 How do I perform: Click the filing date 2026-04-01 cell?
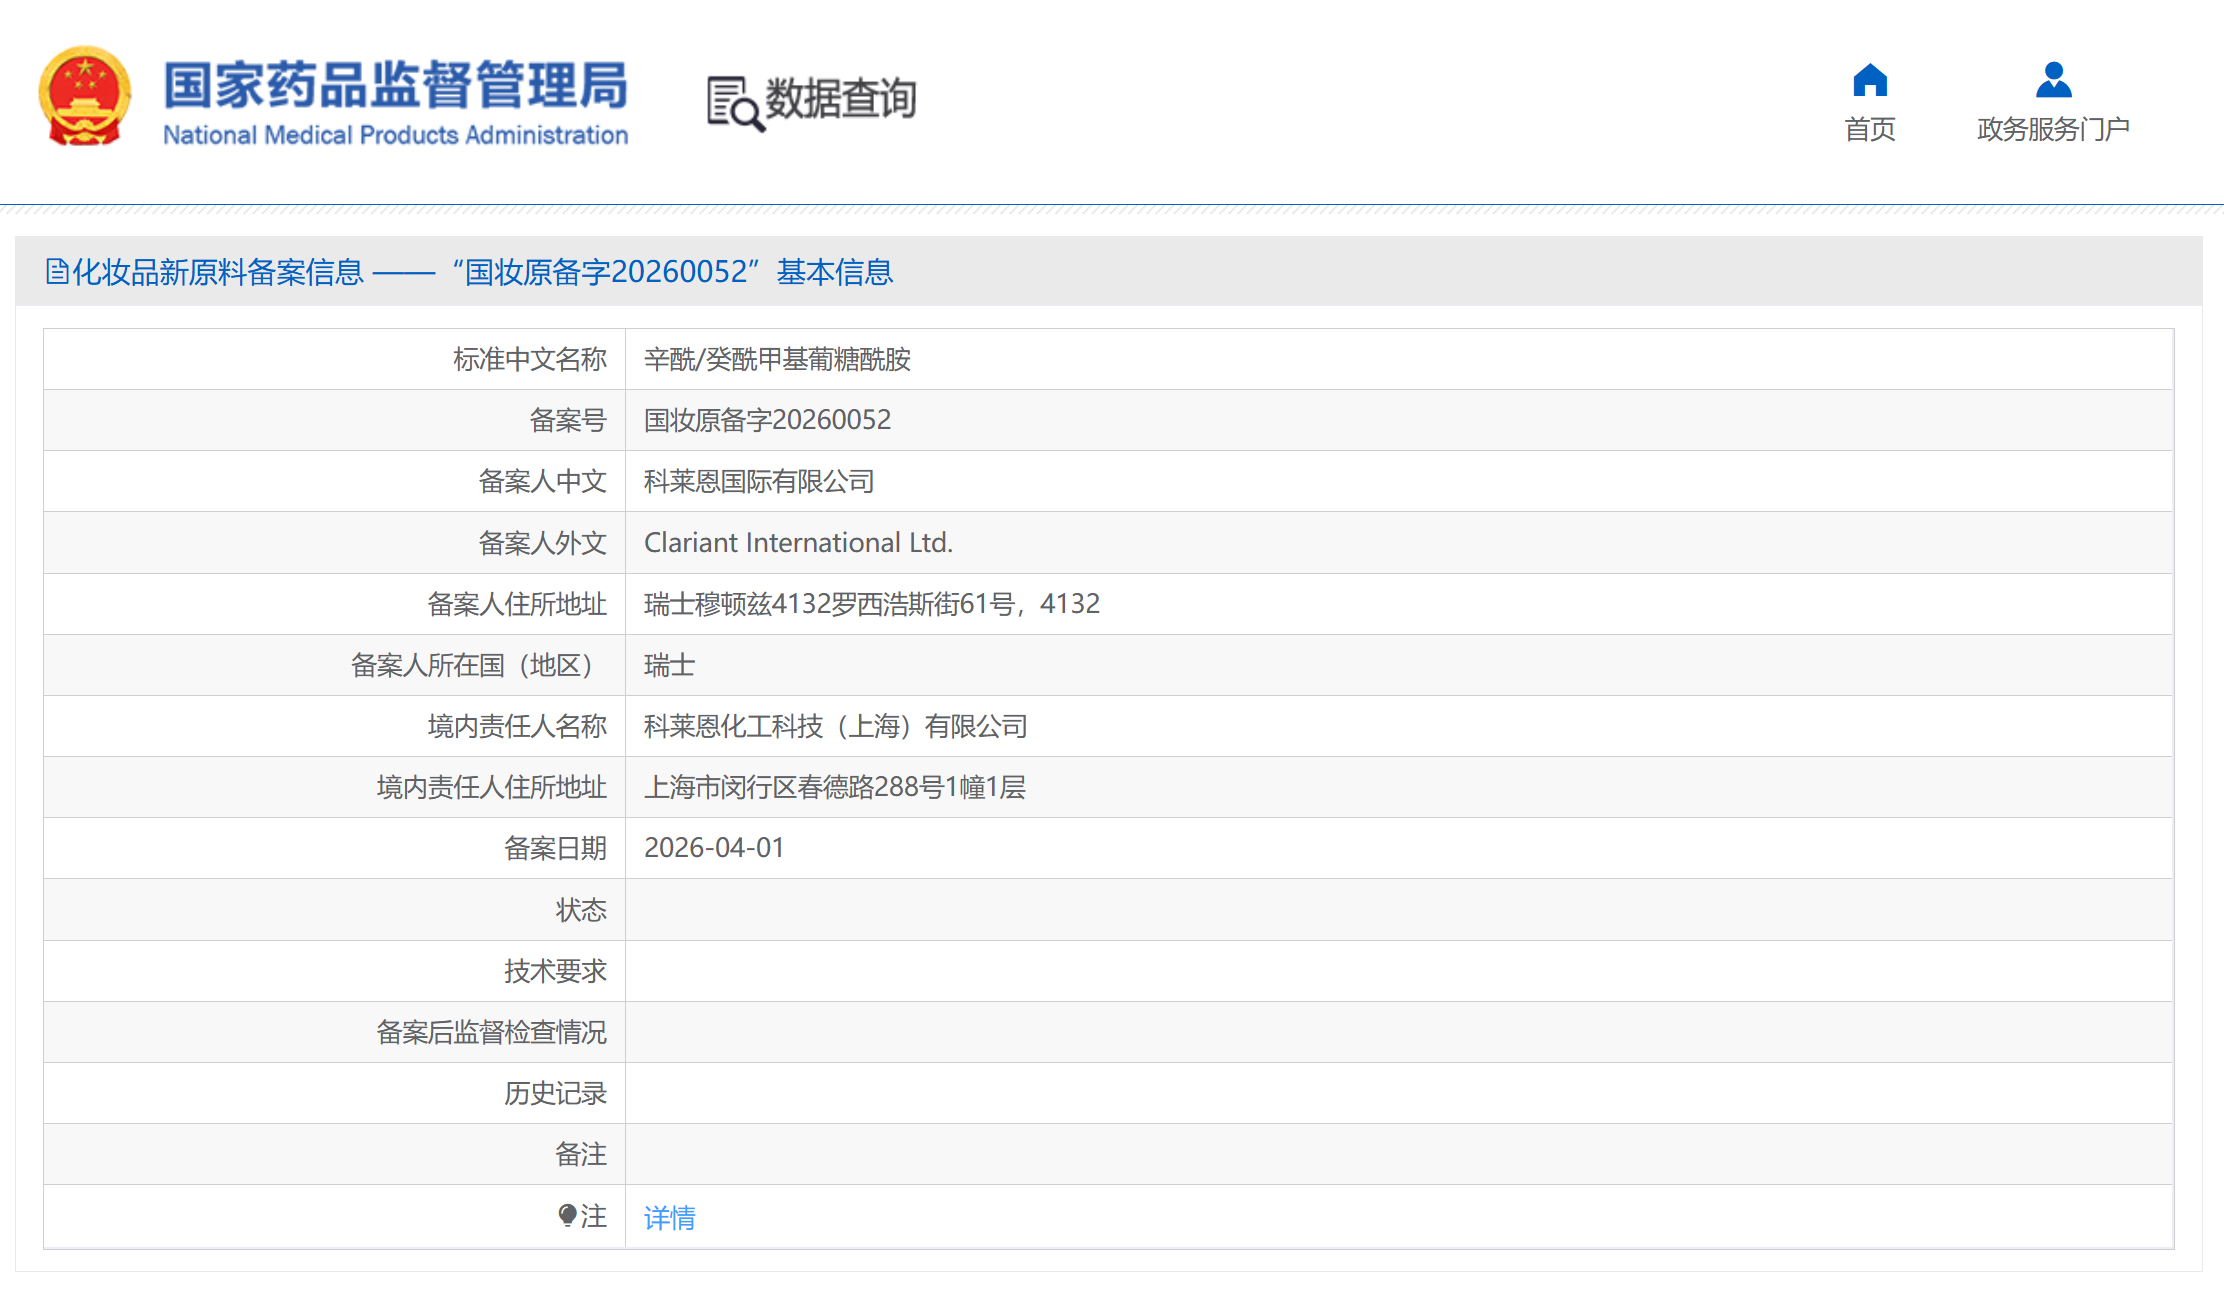[x=714, y=848]
